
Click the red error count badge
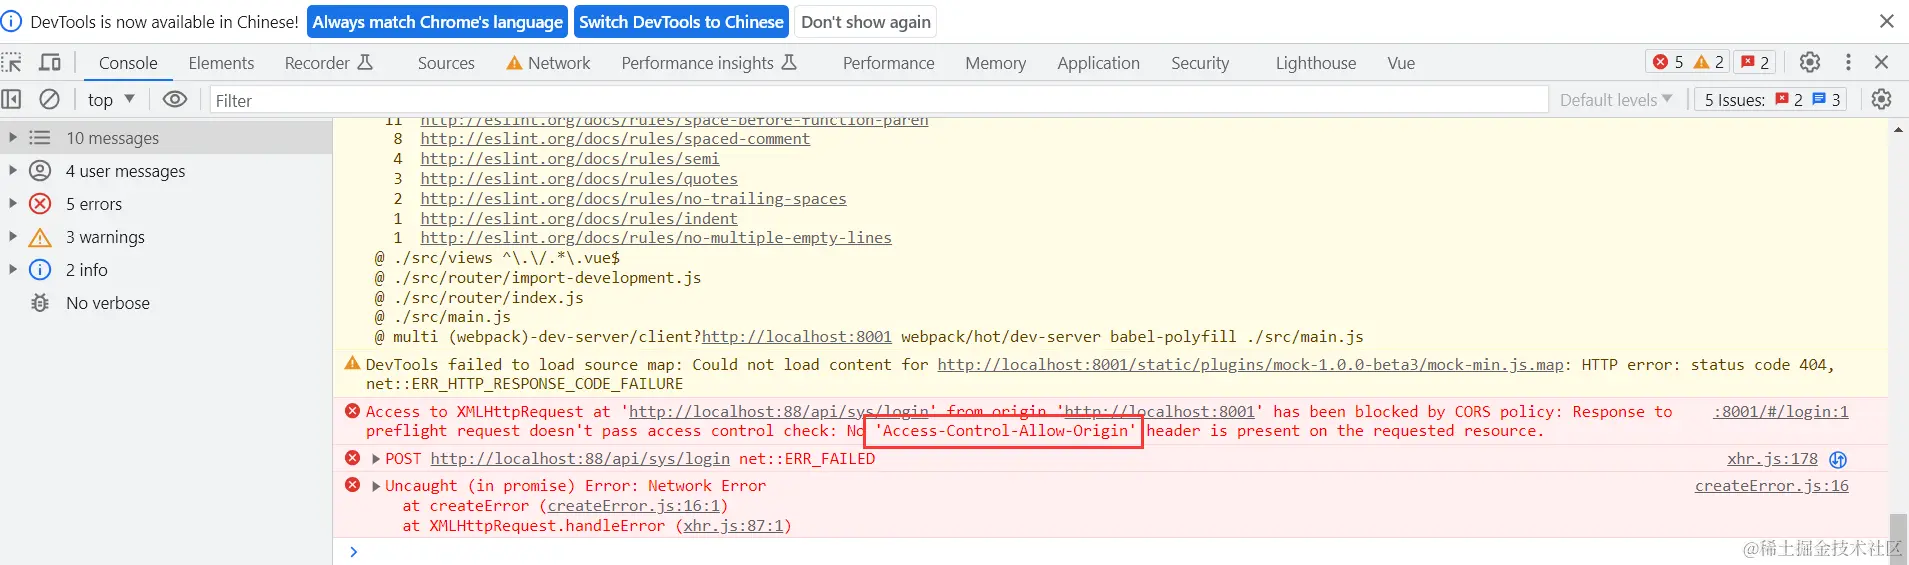(1668, 62)
